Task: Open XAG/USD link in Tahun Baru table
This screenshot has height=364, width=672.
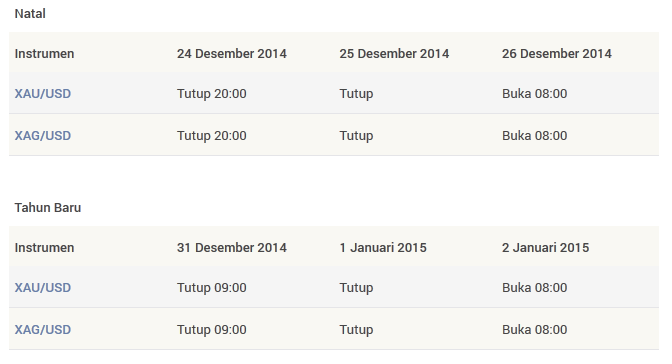Action: pyautogui.click(x=43, y=329)
